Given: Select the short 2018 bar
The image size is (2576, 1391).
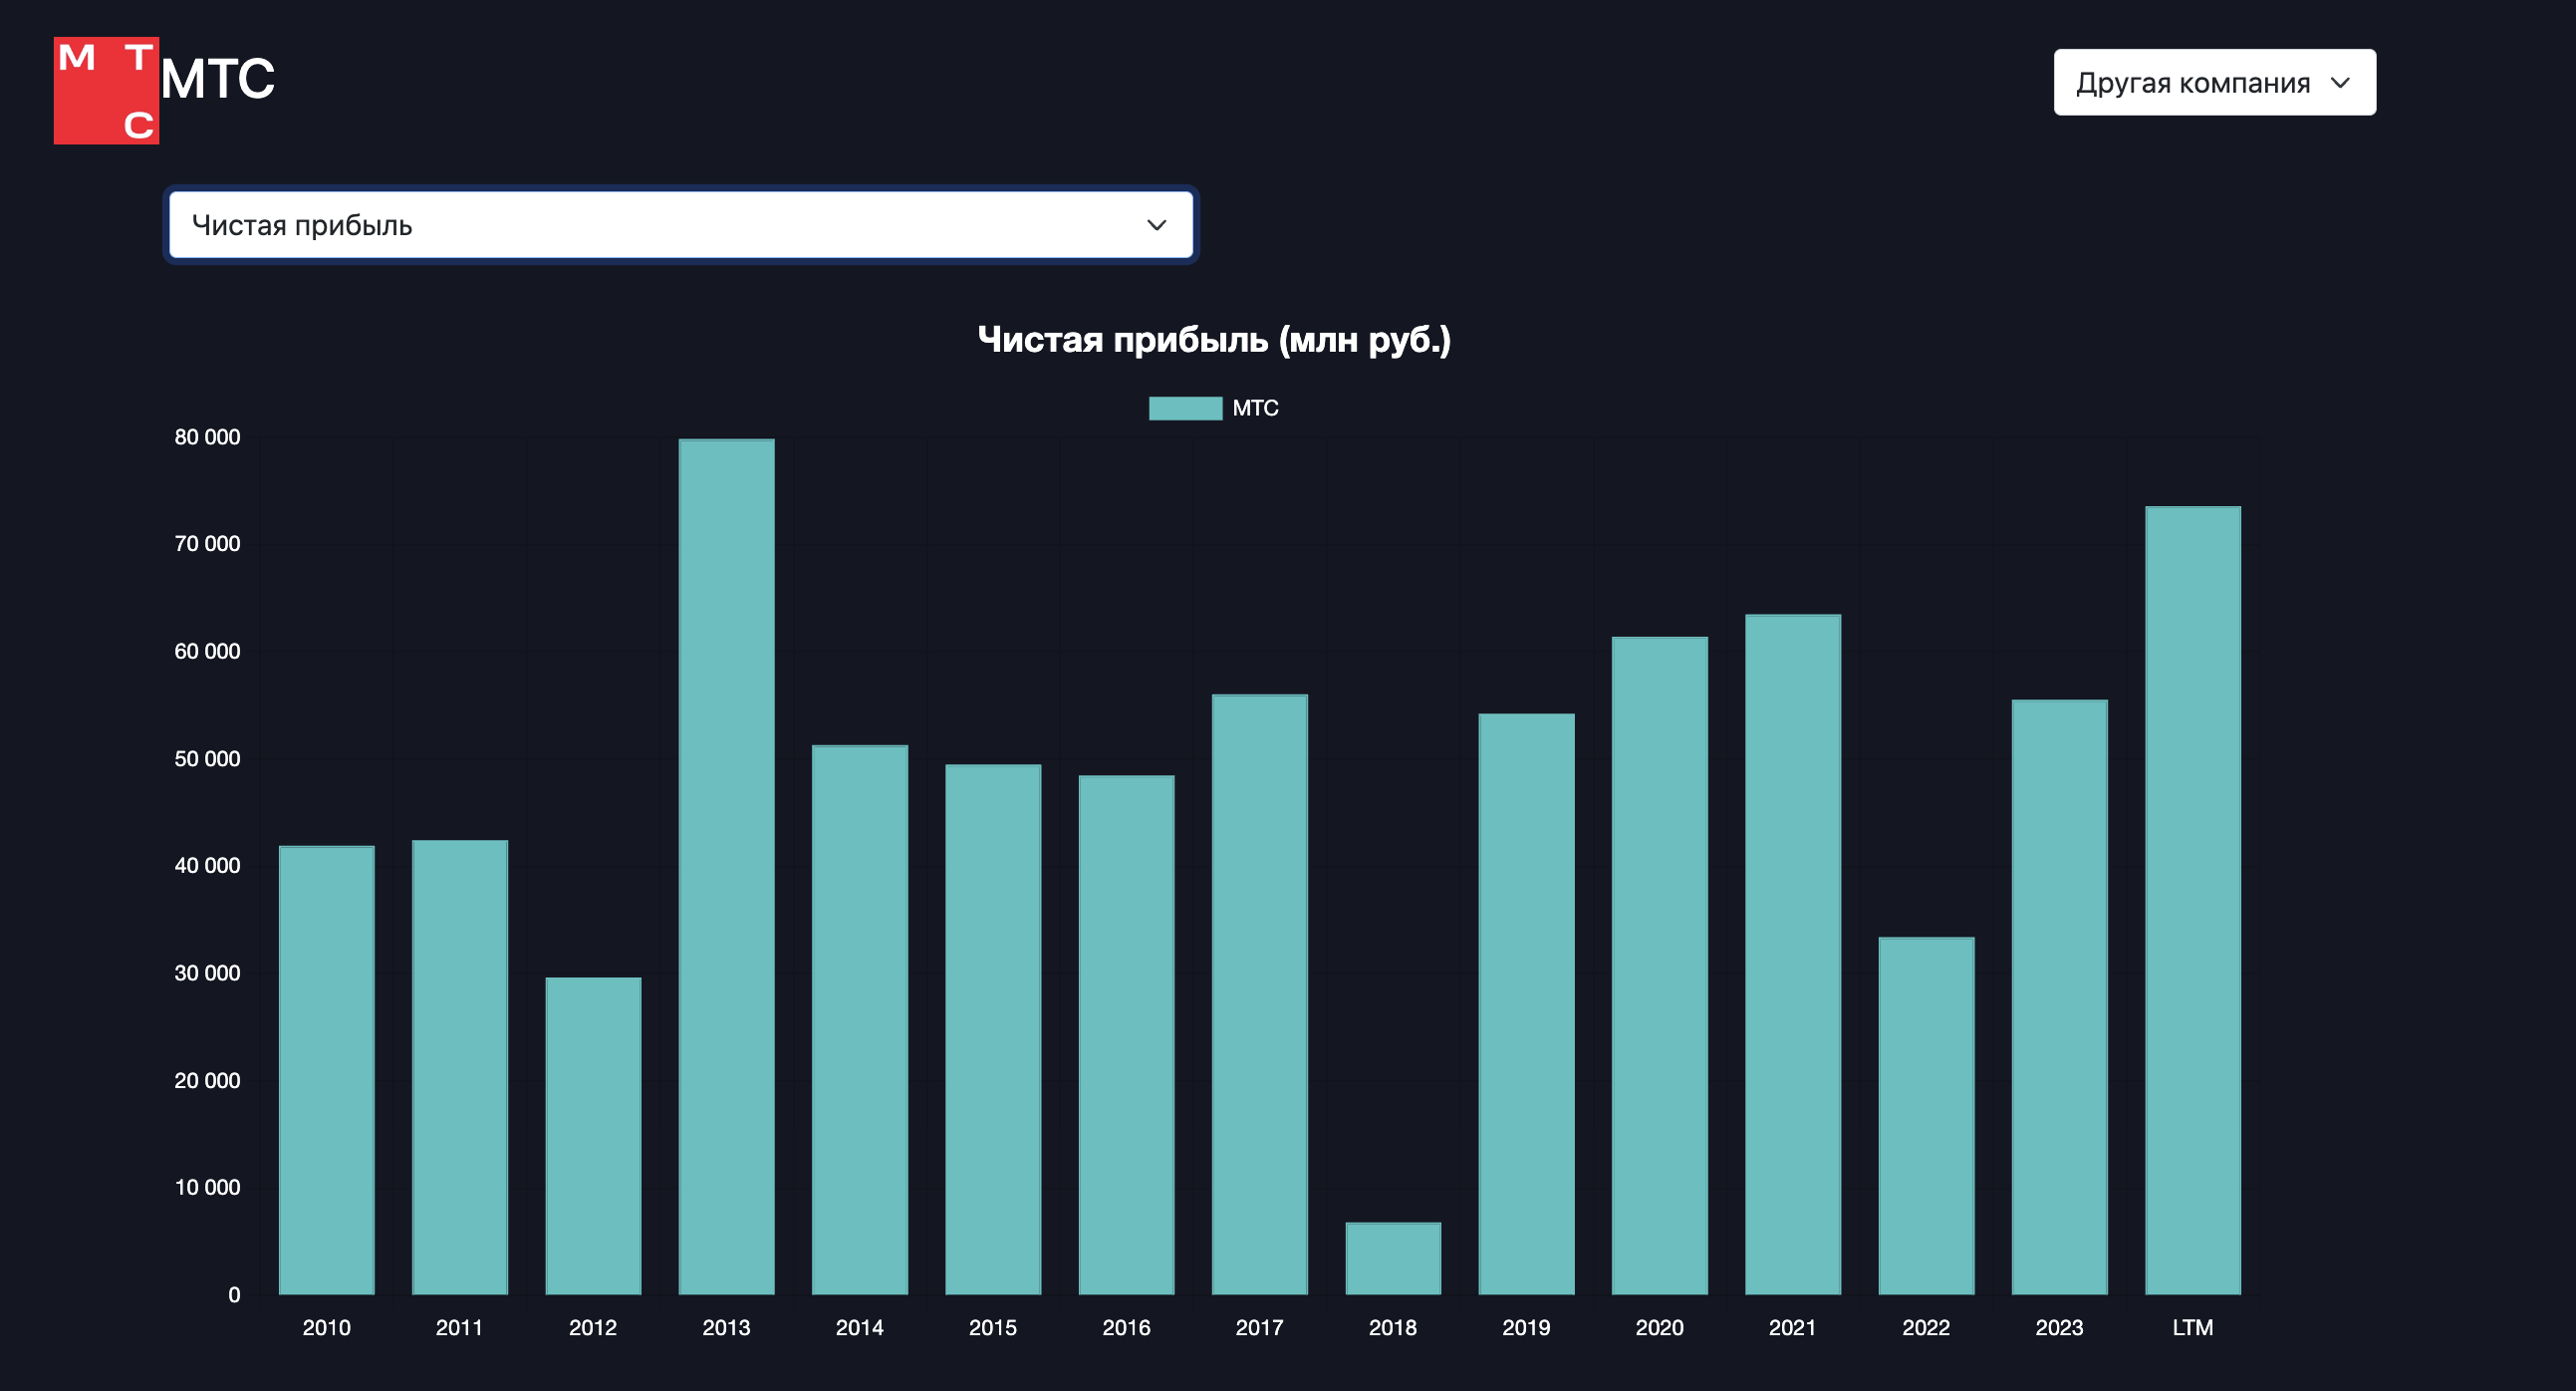Looking at the screenshot, I should [1393, 1259].
